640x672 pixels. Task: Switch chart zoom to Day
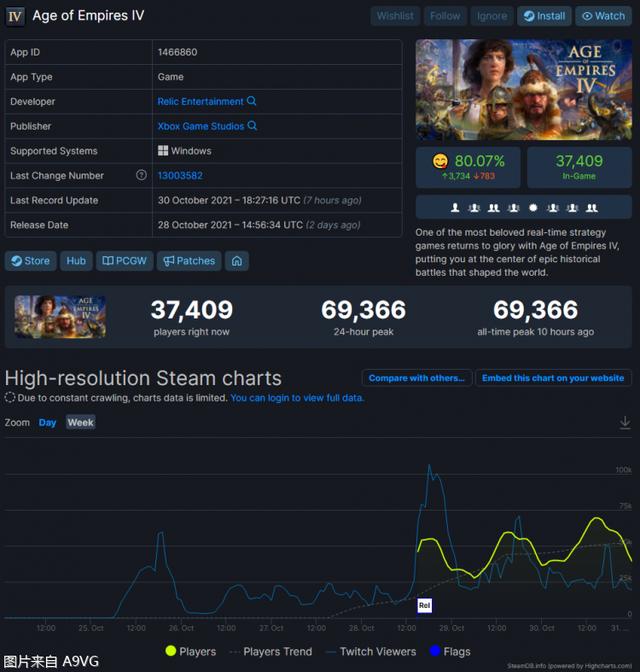47,423
